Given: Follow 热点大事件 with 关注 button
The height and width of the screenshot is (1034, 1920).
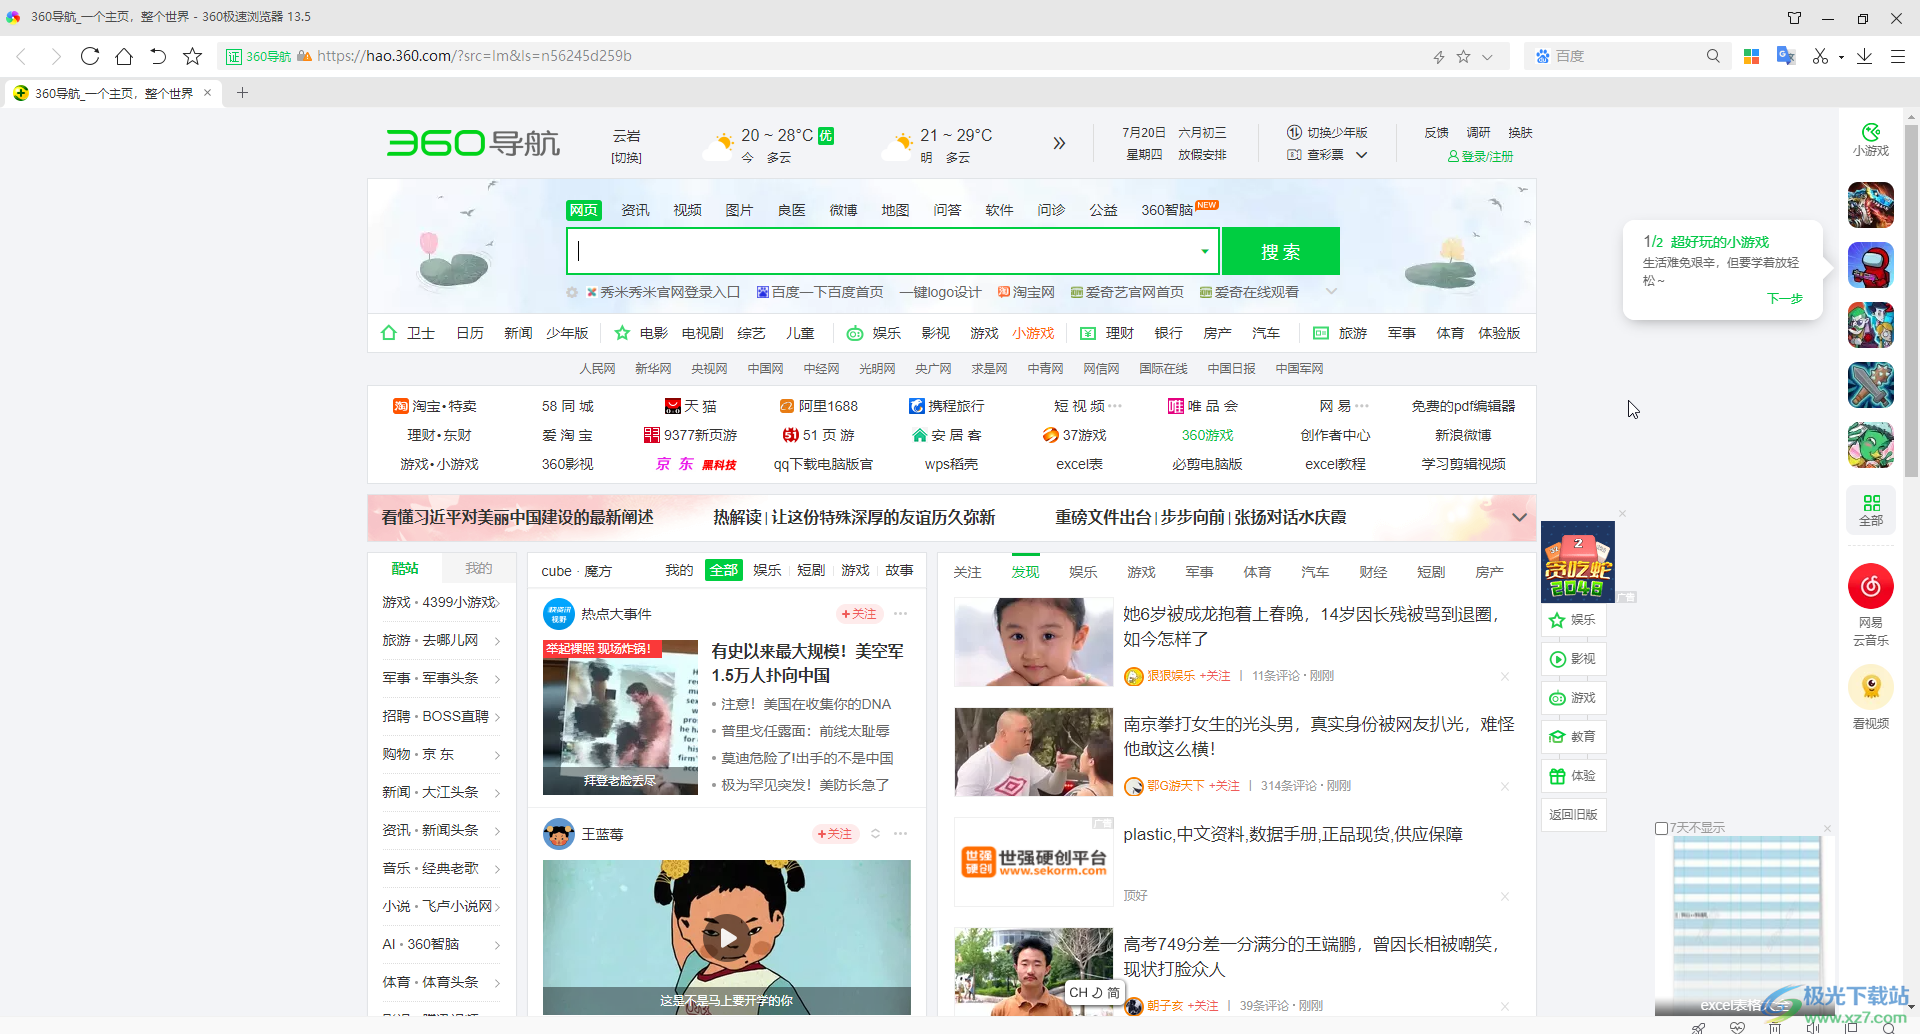Looking at the screenshot, I should (859, 614).
